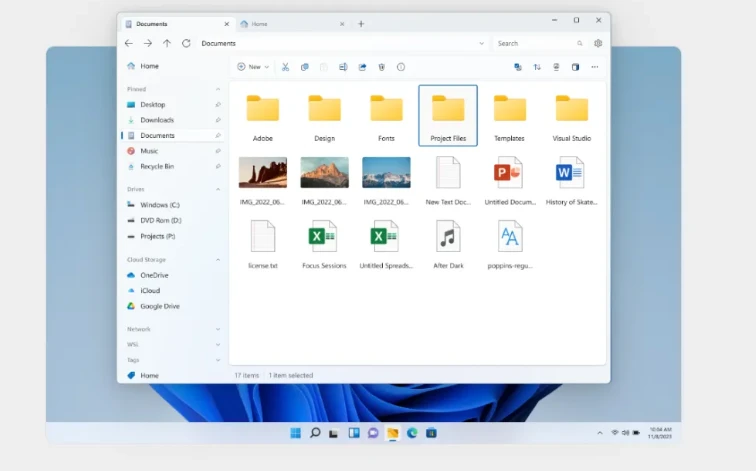Show hidden system tray icons chevron
Screen dimensions: 756x471
tap(600, 433)
